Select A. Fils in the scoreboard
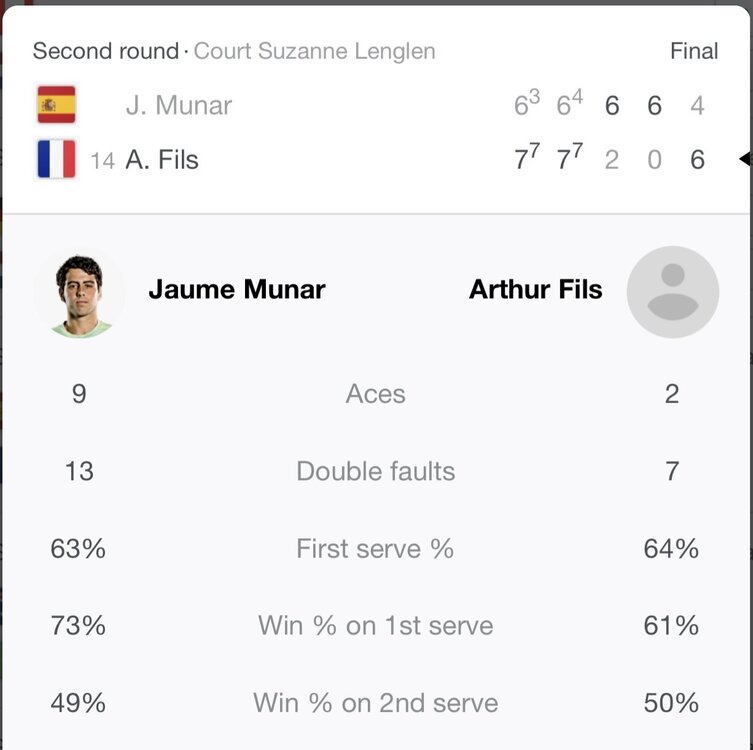The width and height of the screenshot is (753, 750). coord(162,160)
